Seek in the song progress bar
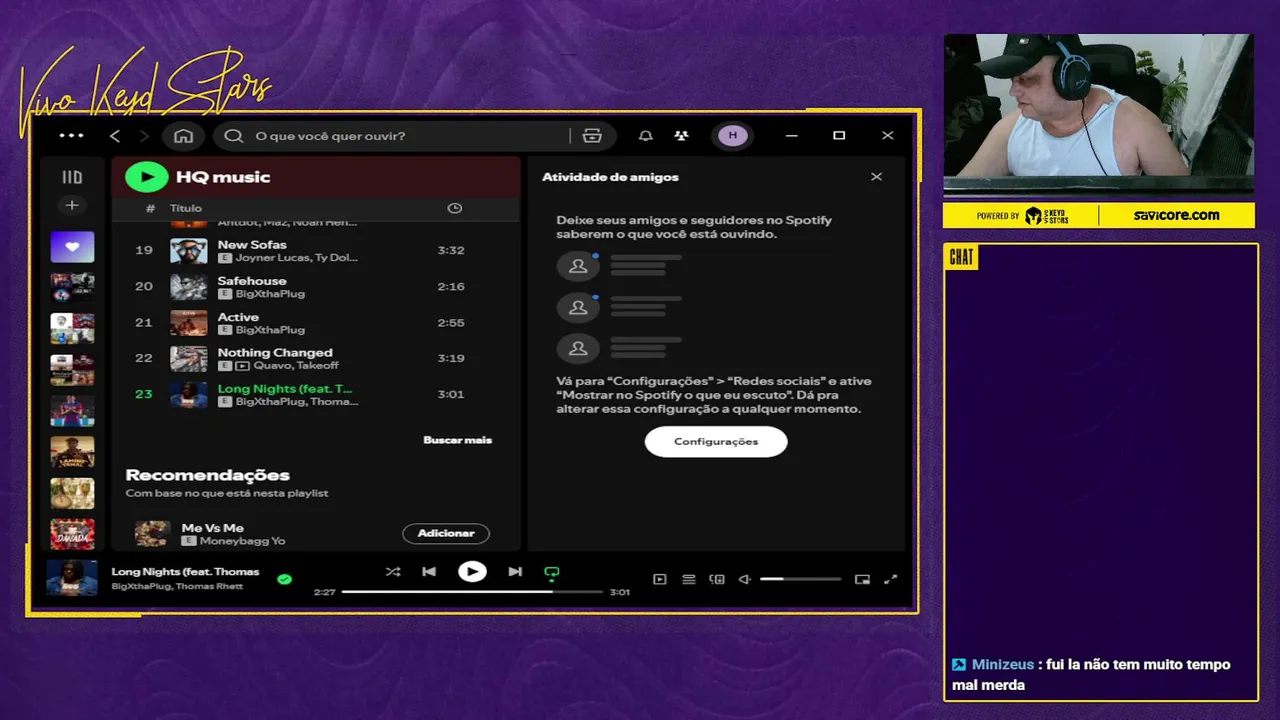1280x720 pixels. tap(472, 592)
